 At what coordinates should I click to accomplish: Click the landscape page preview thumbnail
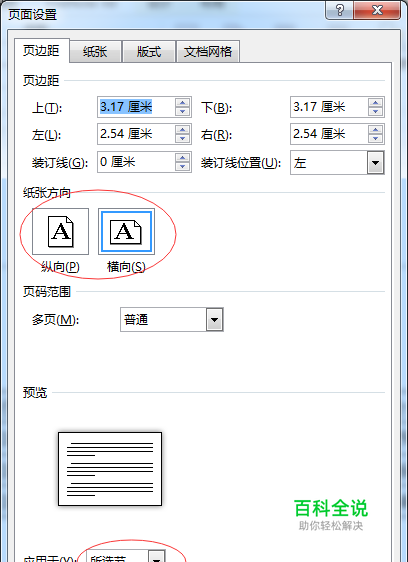(110, 469)
